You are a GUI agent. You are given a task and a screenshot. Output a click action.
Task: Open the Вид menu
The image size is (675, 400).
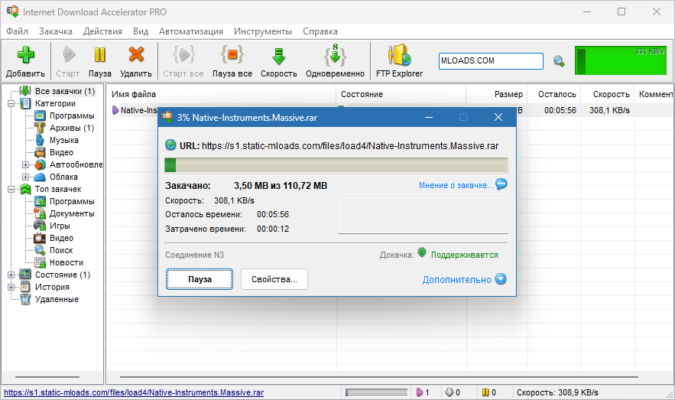(x=140, y=31)
